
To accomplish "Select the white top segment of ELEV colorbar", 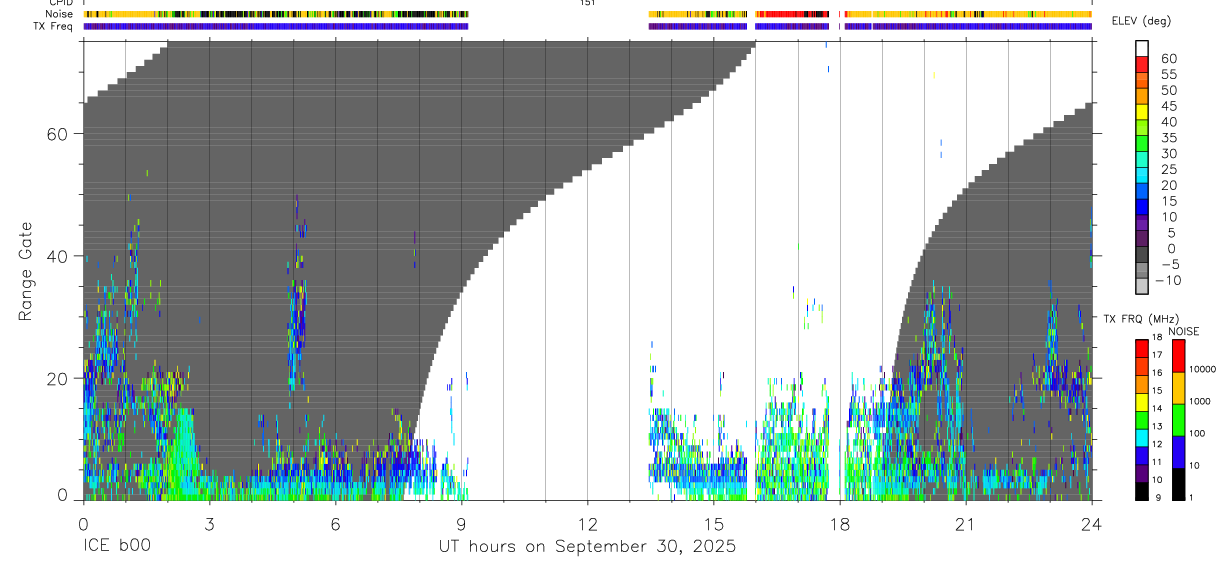I will [x=1142, y=49].
